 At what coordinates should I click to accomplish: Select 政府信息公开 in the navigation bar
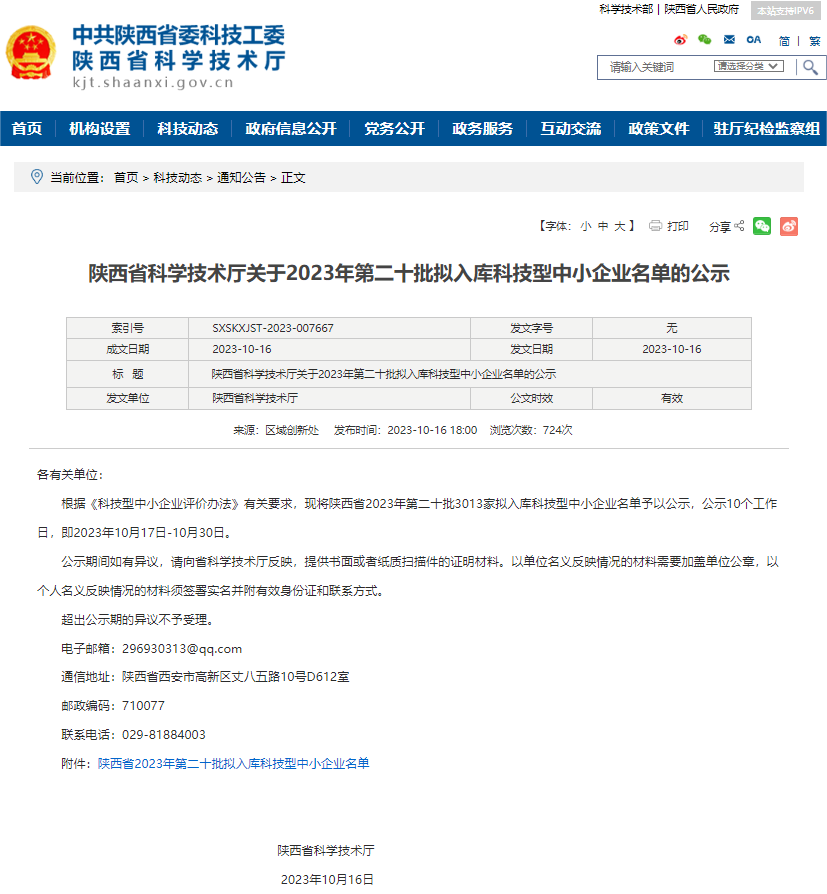point(290,129)
